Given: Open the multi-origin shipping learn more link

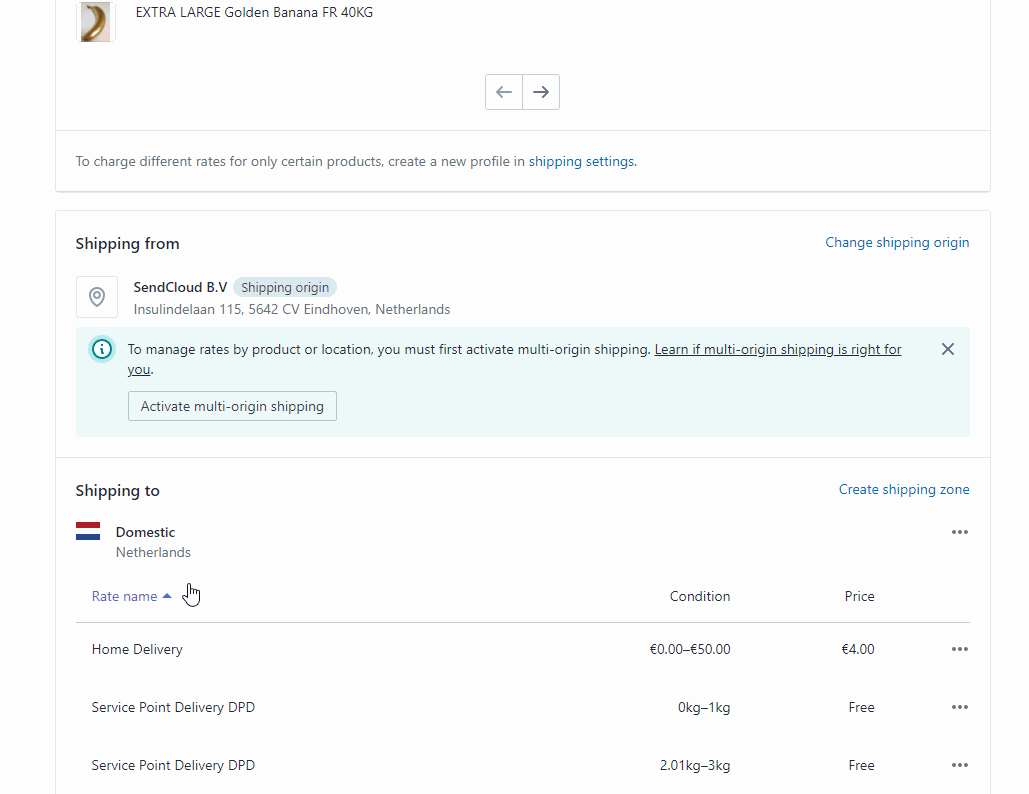Looking at the screenshot, I should [778, 349].
